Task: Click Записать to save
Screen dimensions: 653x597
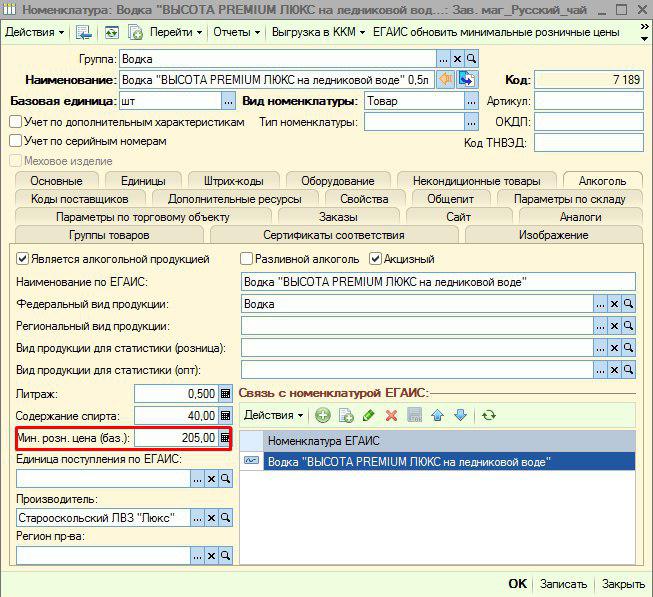Action: (563, 584)
